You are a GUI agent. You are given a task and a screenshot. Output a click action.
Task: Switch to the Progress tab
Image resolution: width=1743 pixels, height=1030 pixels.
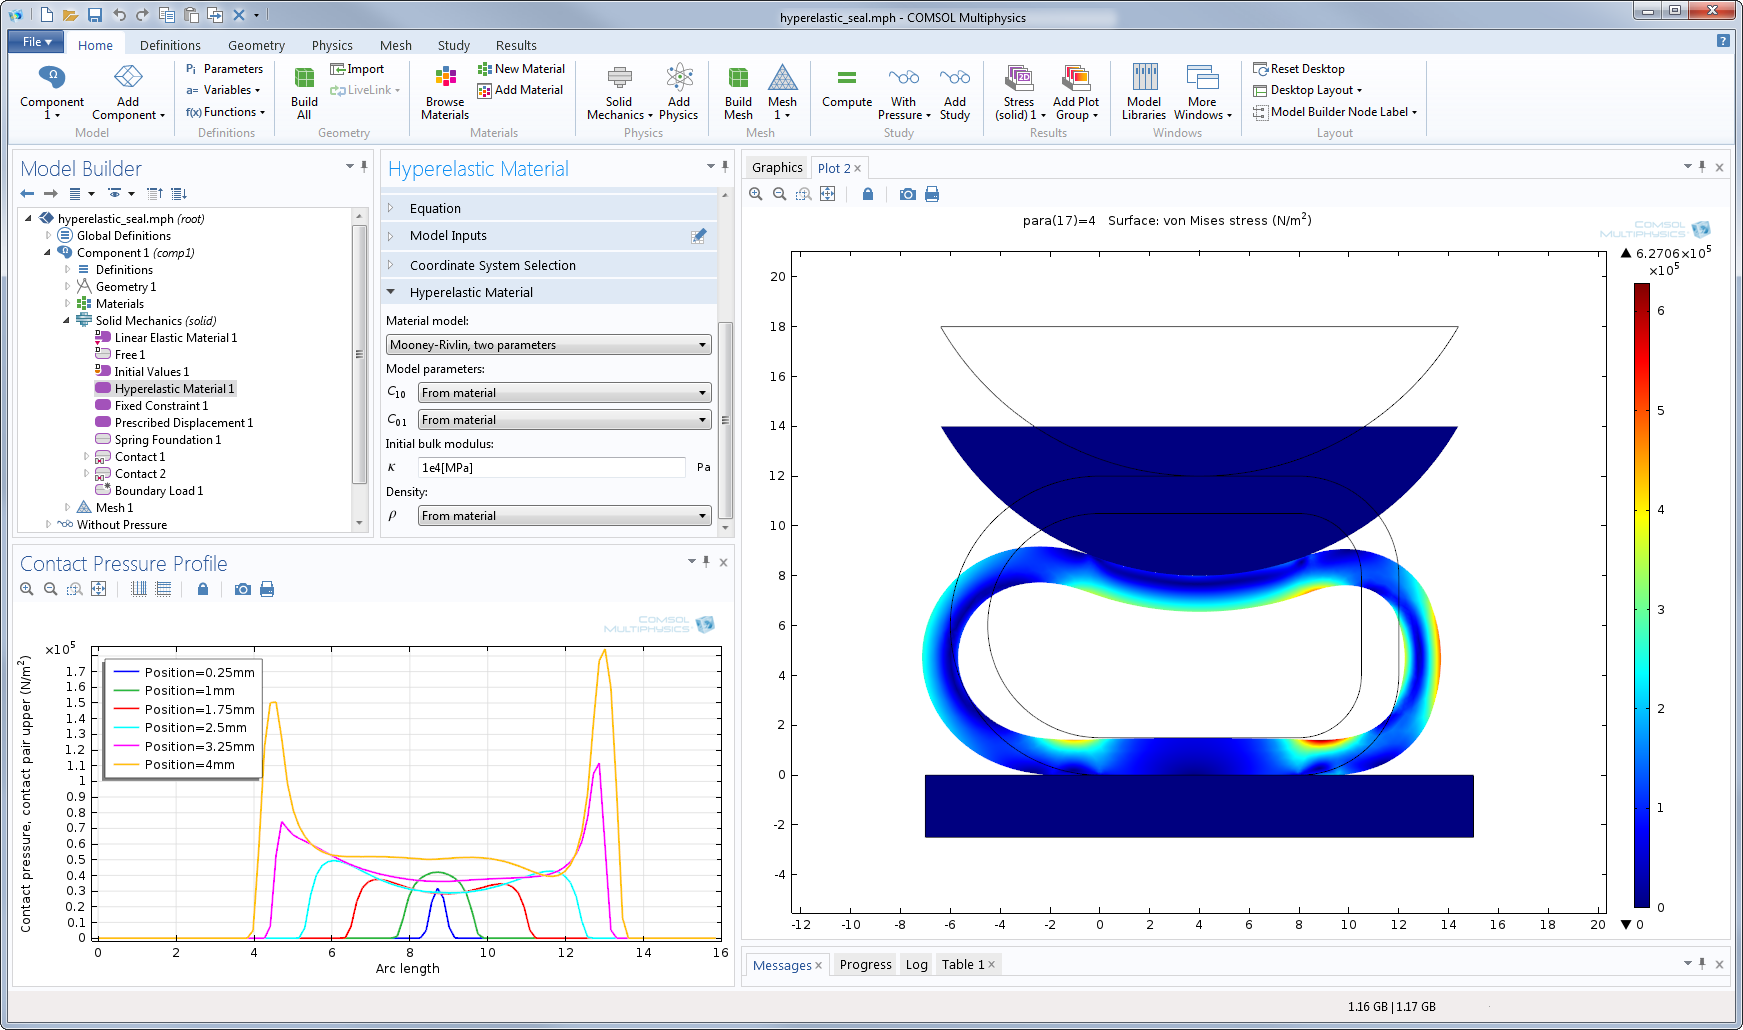pos(866,965)
